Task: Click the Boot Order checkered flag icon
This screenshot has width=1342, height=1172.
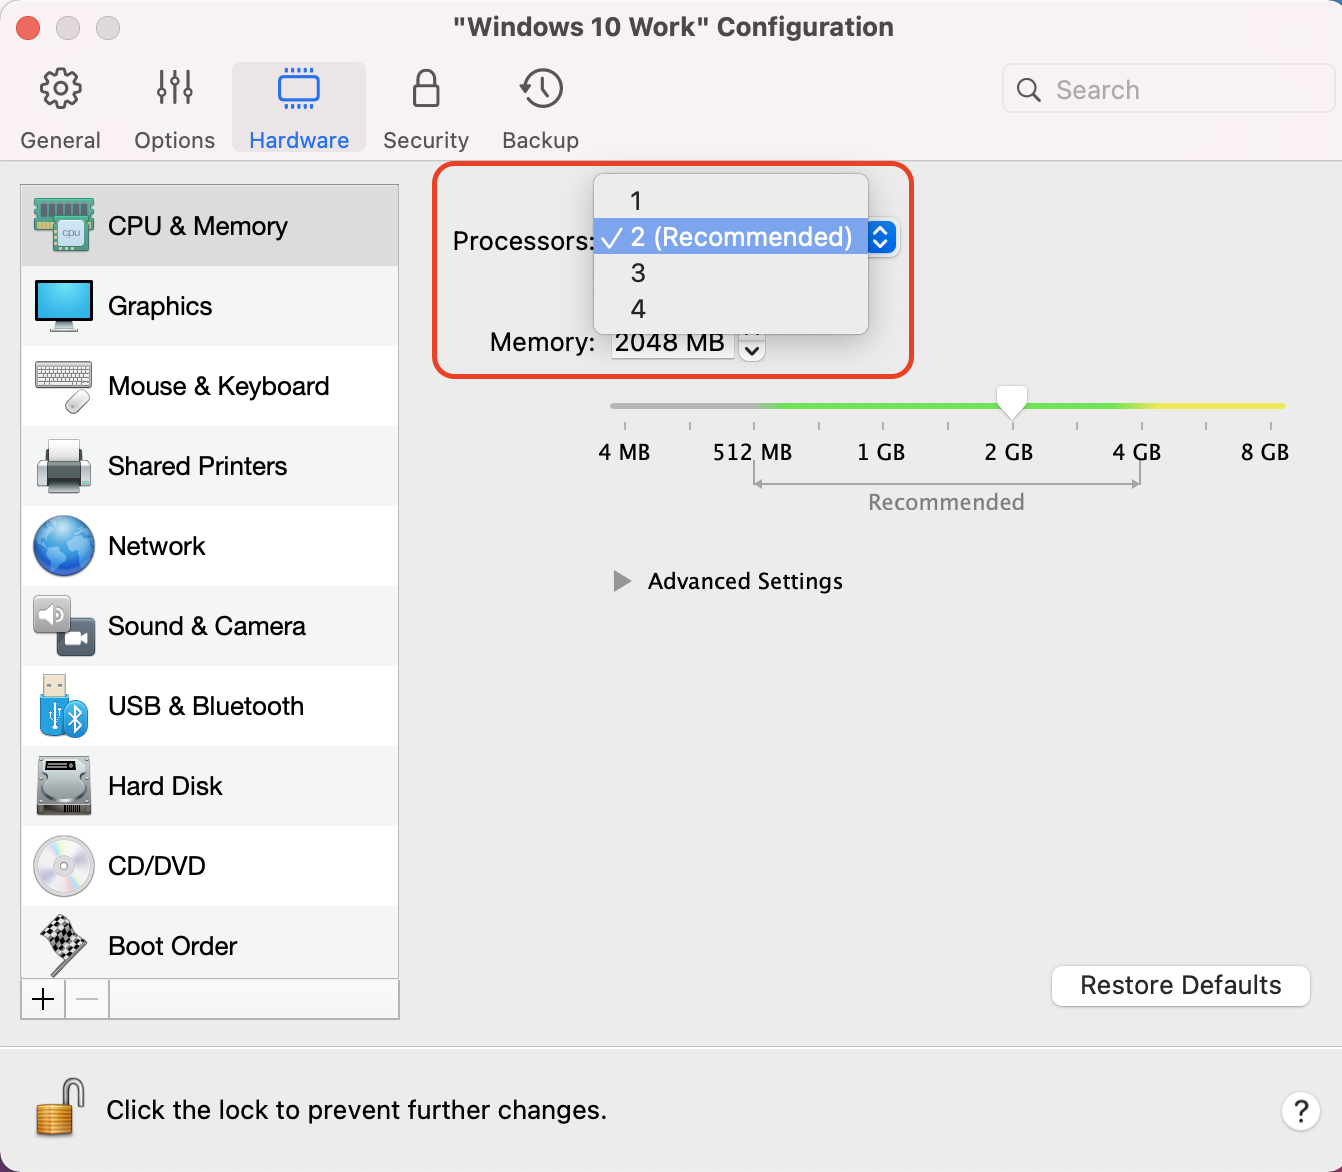Action: [64, 945]
